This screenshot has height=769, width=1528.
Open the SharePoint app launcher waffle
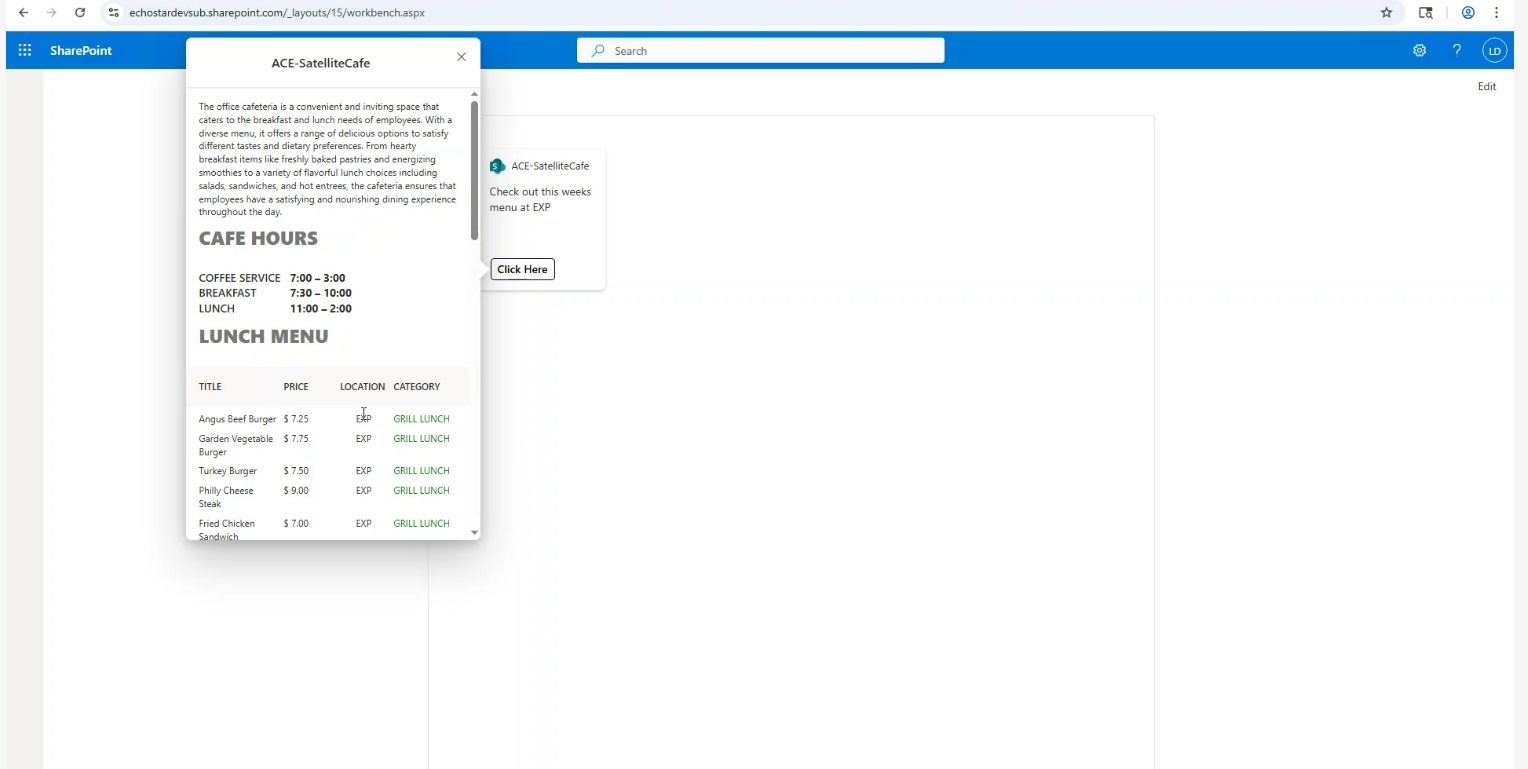[x=25, y=50]
